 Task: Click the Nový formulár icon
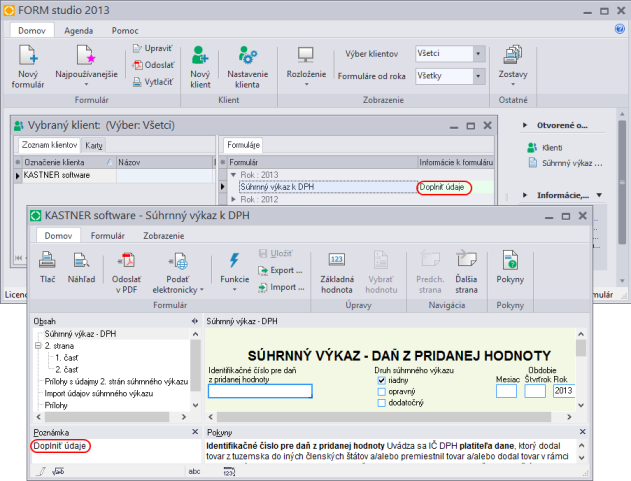[x=28, y=55]
